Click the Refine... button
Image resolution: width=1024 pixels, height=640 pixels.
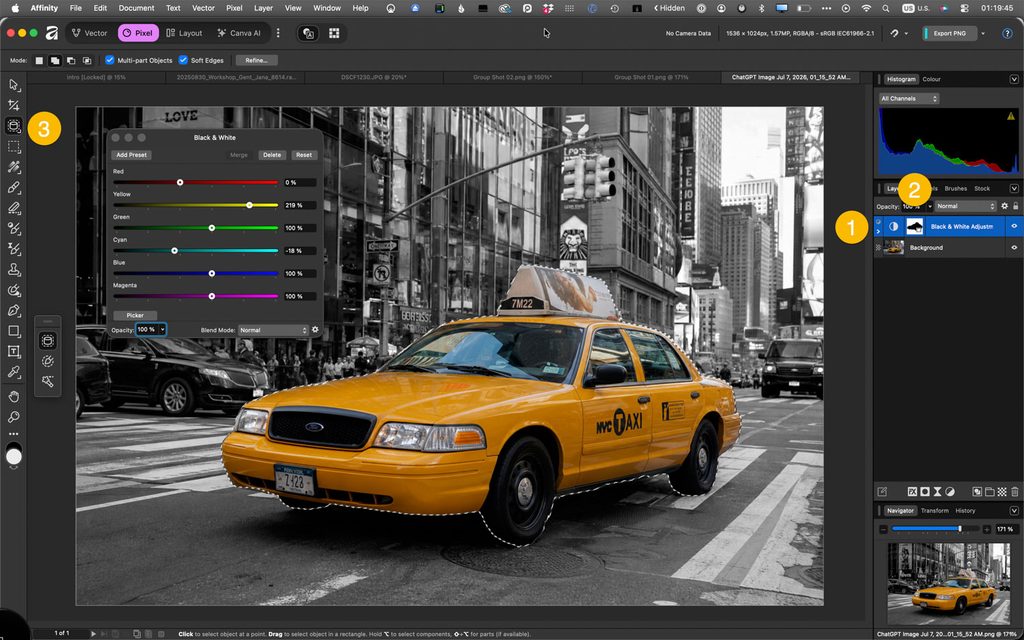256,60
